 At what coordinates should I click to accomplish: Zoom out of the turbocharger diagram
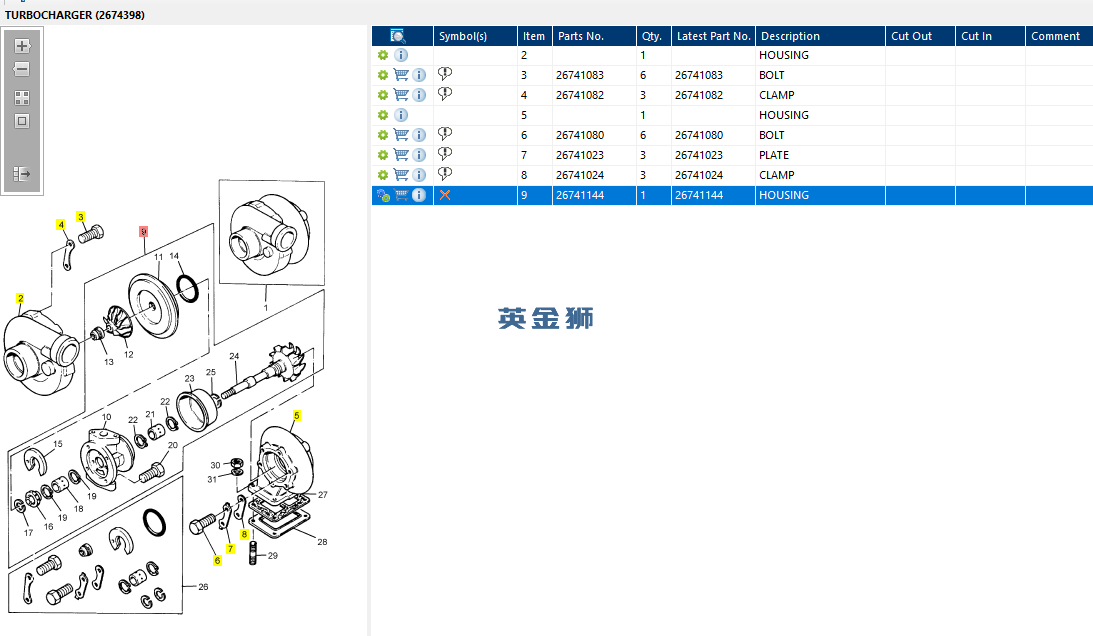pyautogui.click(x=22, y=69)
